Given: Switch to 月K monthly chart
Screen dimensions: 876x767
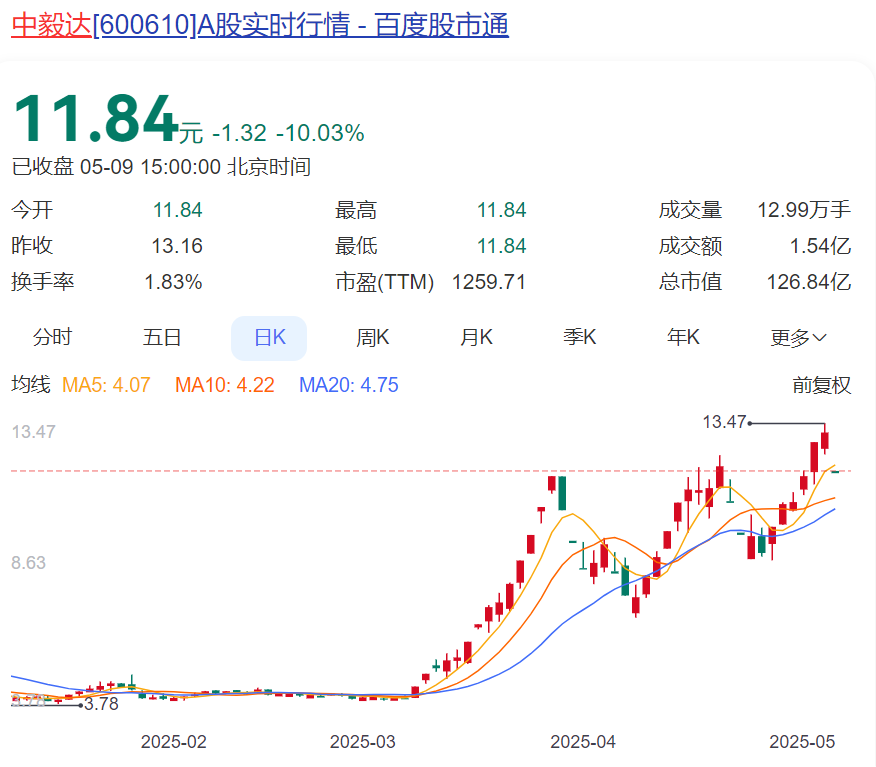Looking at the screenshot, I should (476, 338).
